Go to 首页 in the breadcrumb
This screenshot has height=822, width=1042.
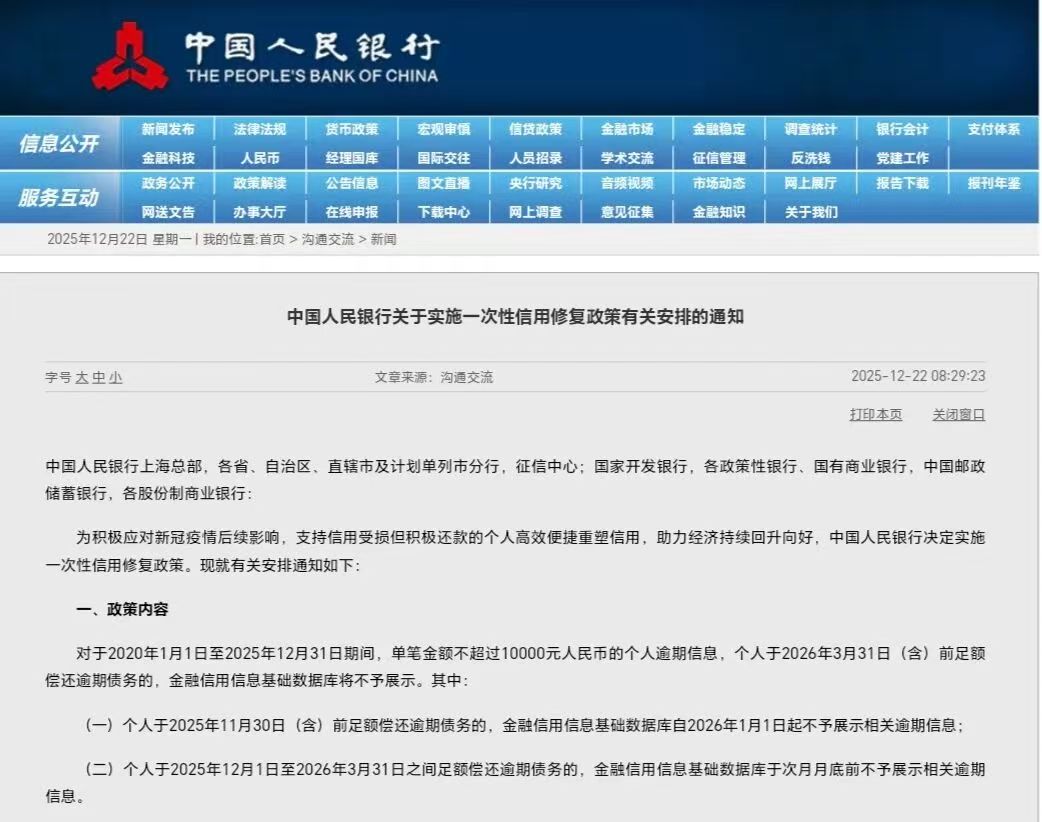[x=271, y=240]
